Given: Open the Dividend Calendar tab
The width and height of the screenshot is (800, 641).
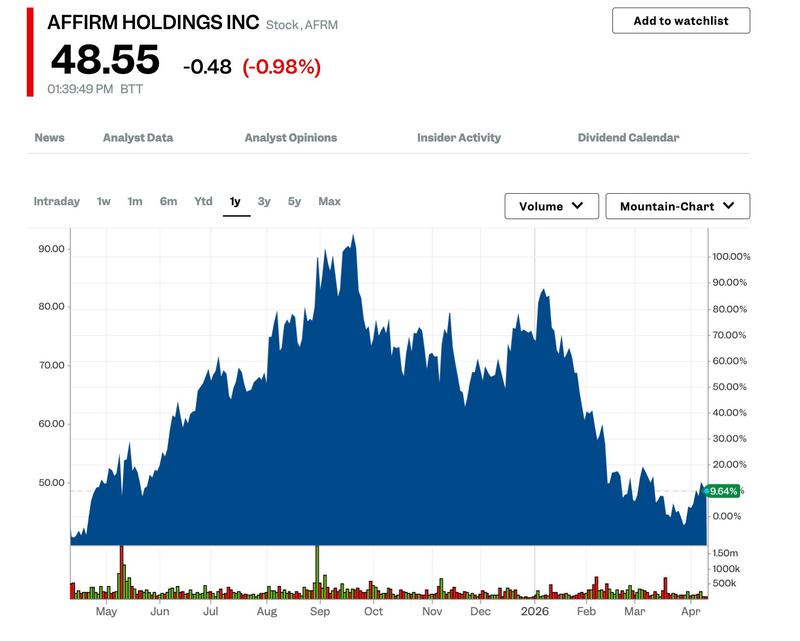Looking at the screenshot, I should [x=628, y=138].
